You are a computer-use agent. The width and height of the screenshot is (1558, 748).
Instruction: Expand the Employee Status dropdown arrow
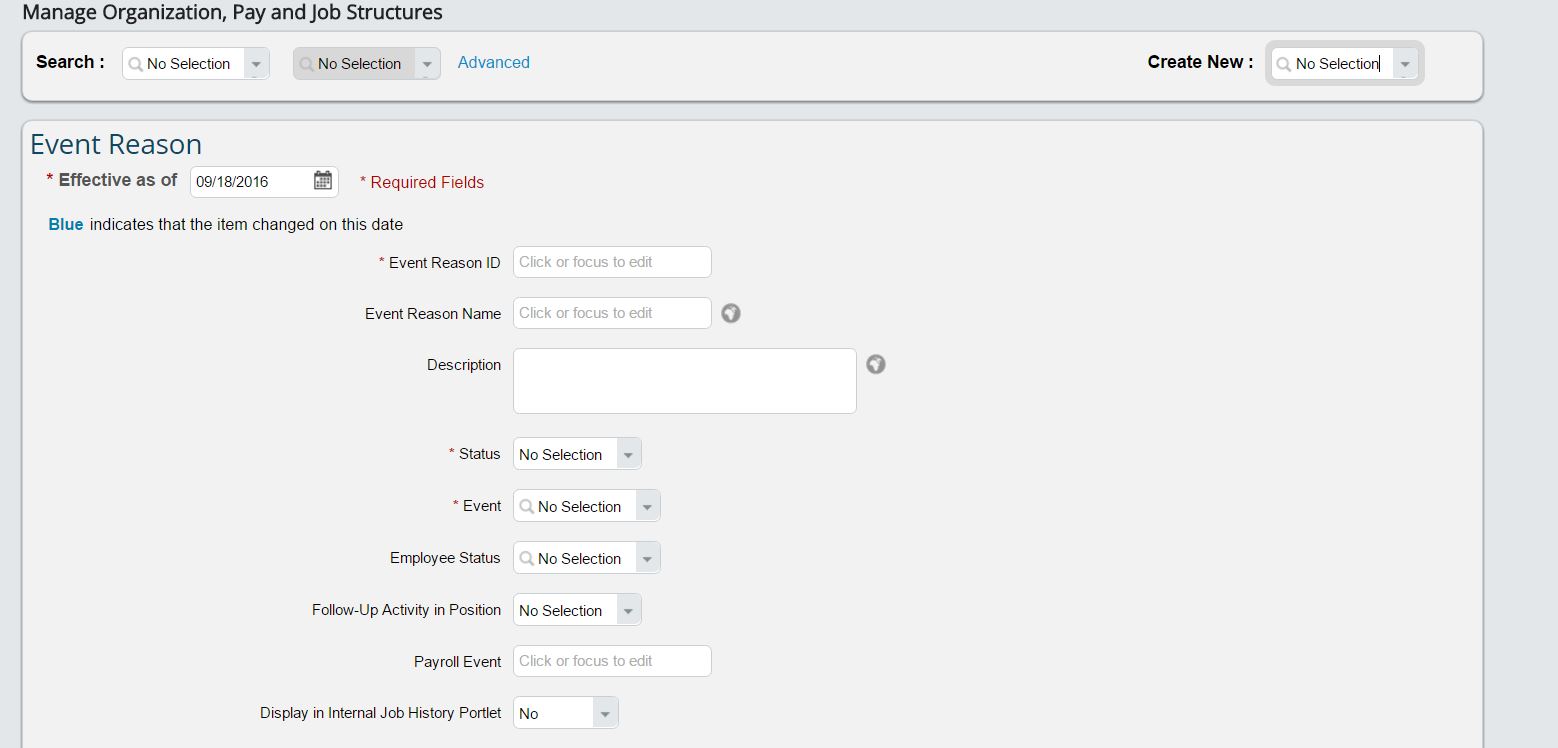coord(647,558)
